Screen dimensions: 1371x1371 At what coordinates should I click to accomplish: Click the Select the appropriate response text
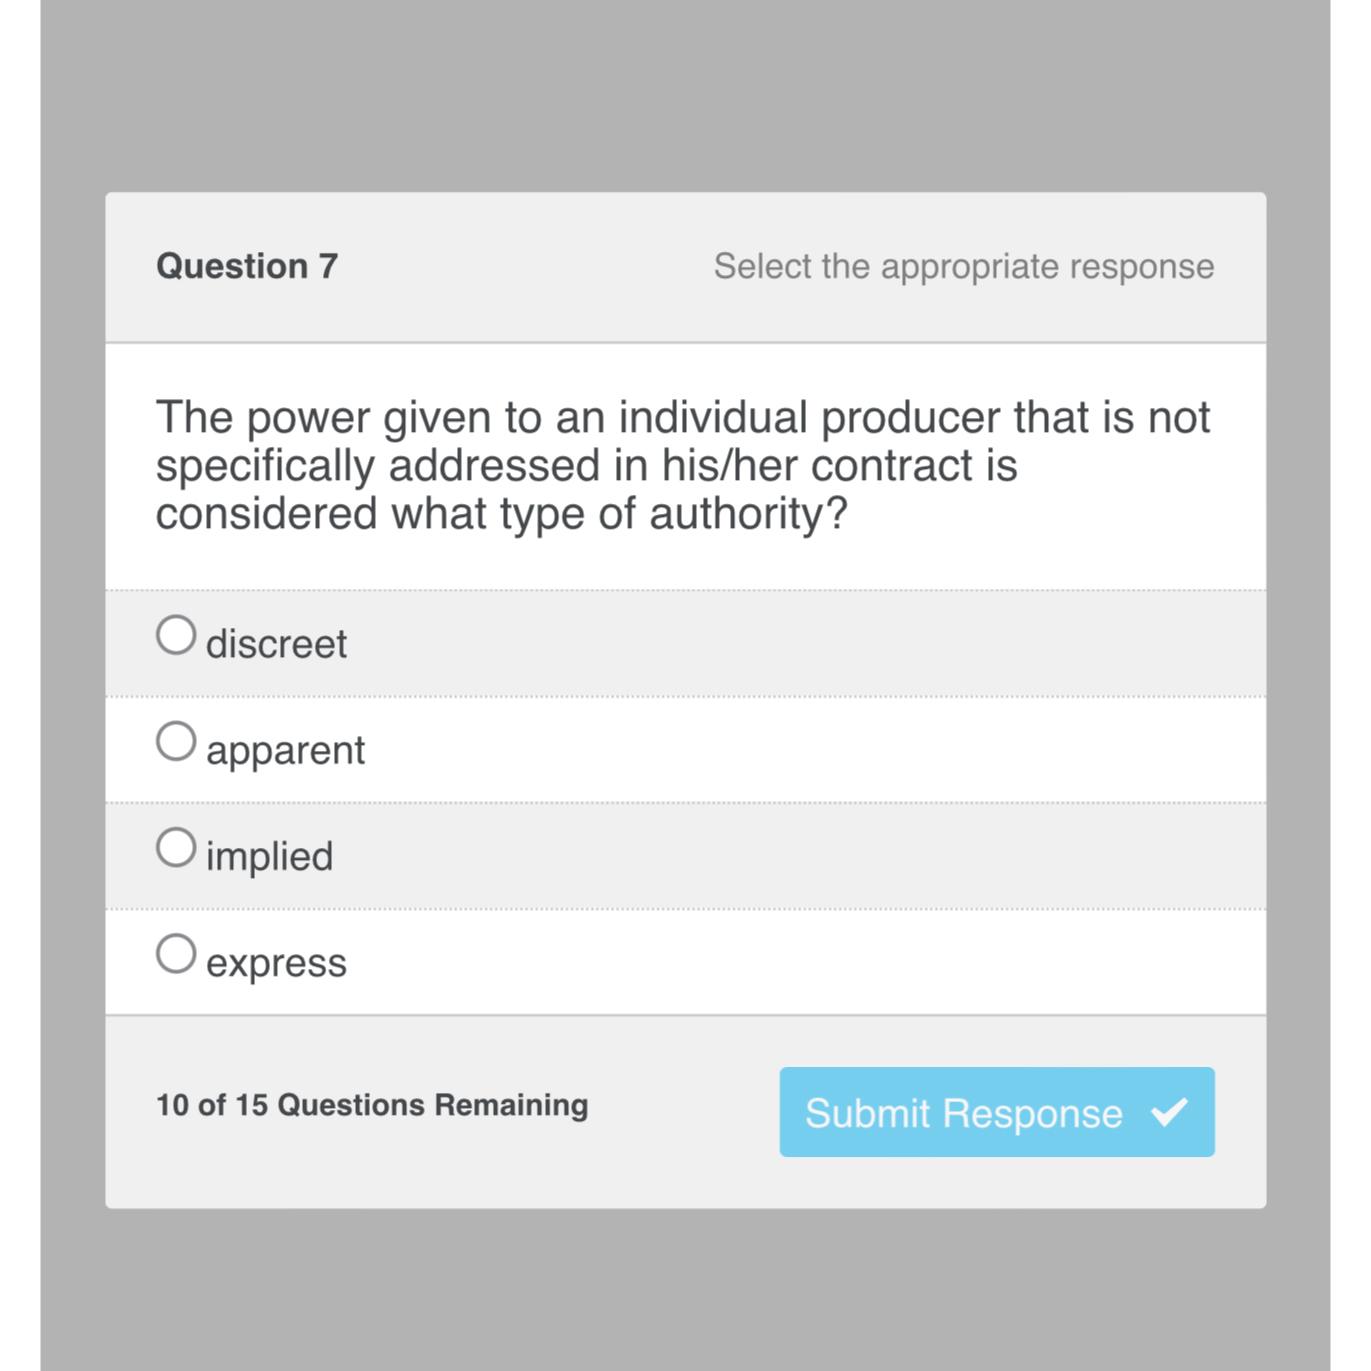pyautogui.click(x=965, y=265)
